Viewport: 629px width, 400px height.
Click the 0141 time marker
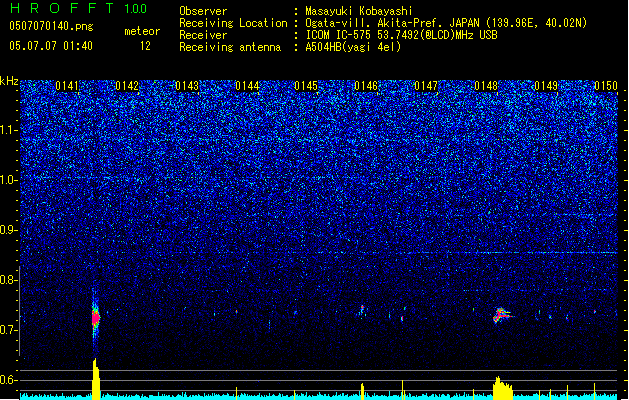[x=67, y=86]
